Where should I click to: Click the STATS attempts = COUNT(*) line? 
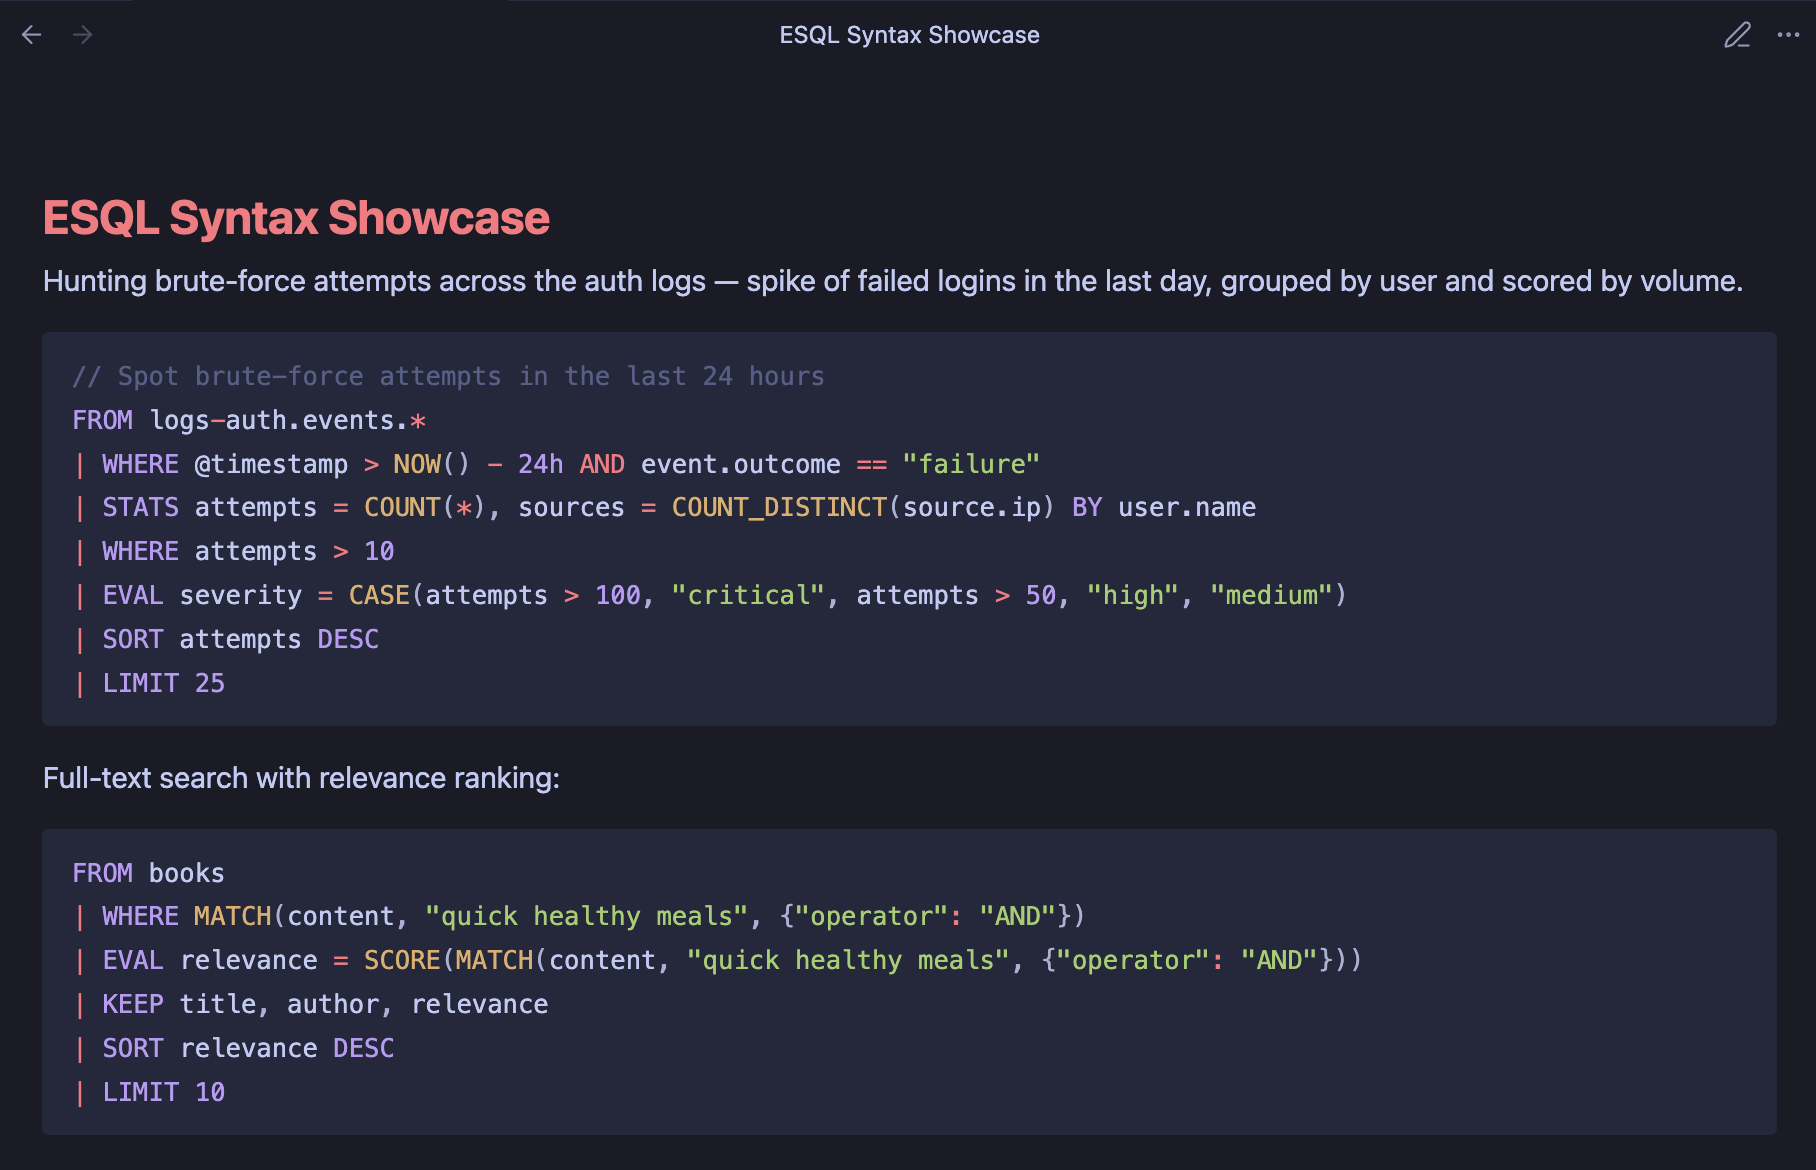[664, 508]
